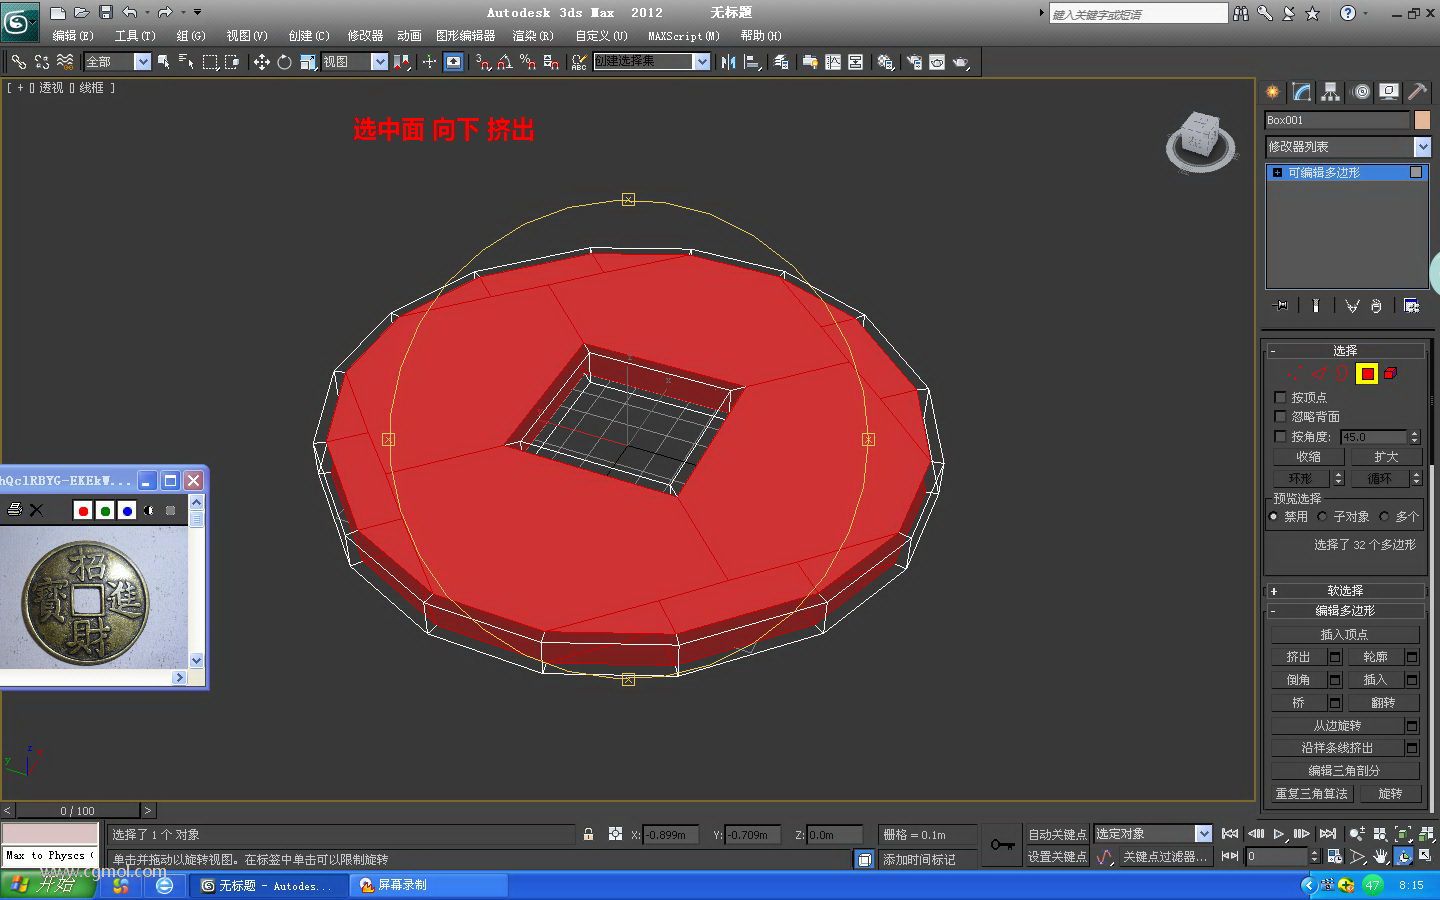
Task: Toggle the 设置关键点 set key button
Action: tap(1057, 857)
